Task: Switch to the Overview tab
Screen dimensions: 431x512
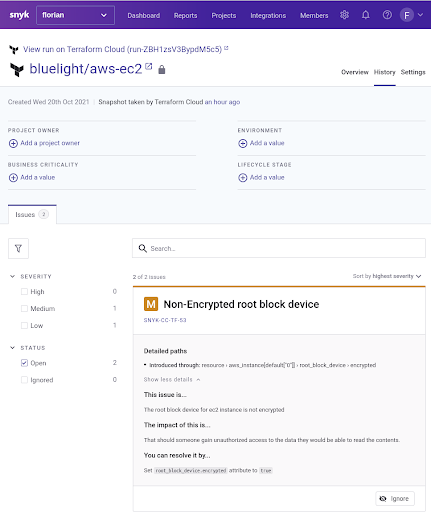Action: click(x=355, y=72)
